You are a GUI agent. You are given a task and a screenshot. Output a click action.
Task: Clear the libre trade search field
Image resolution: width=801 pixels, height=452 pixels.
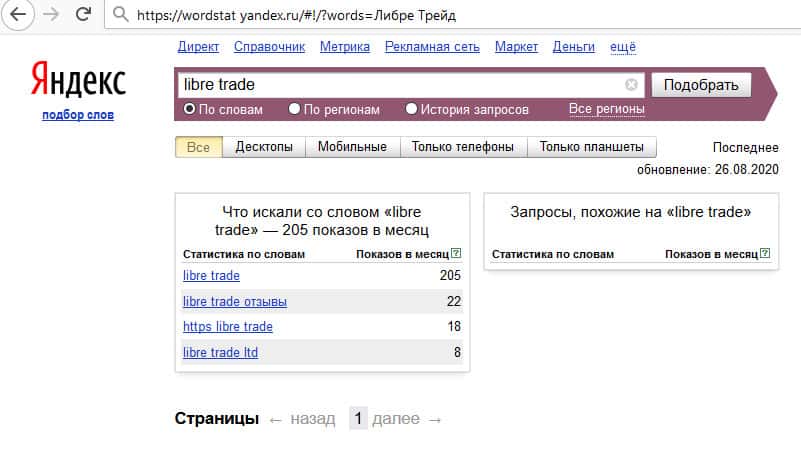(631, 85)
